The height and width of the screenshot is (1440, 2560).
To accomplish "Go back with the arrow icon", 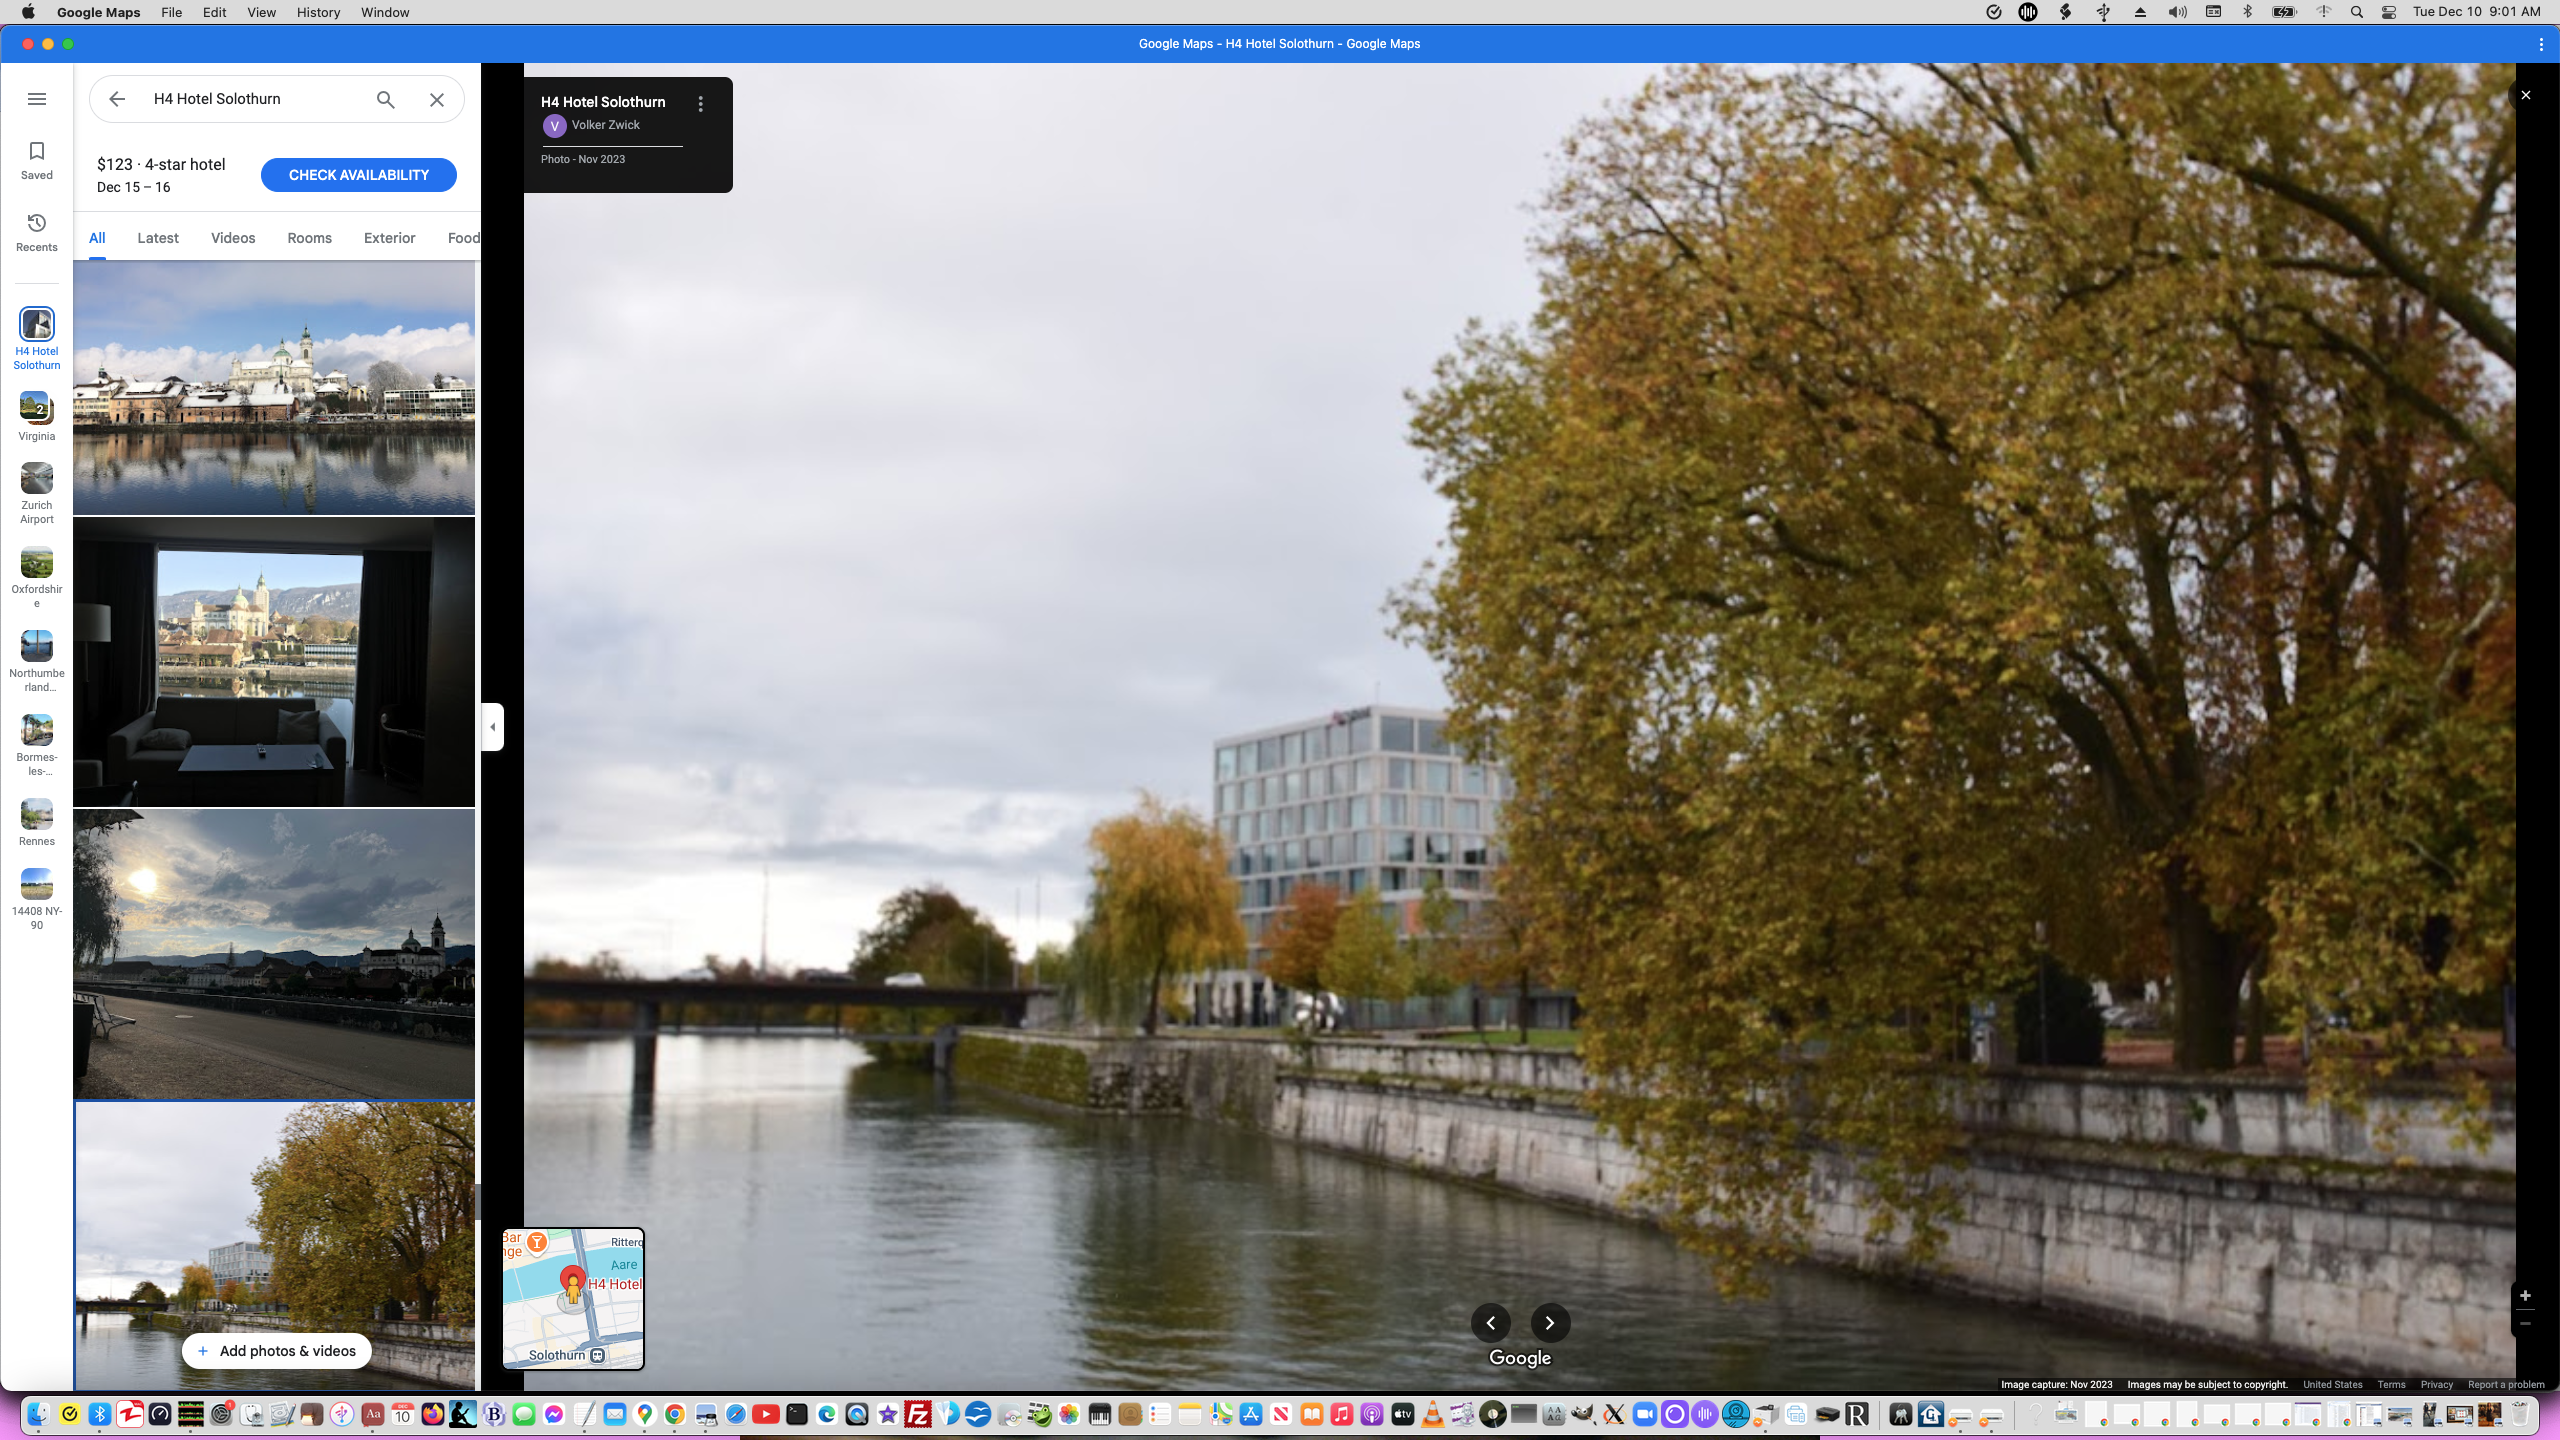I will 117,99.
